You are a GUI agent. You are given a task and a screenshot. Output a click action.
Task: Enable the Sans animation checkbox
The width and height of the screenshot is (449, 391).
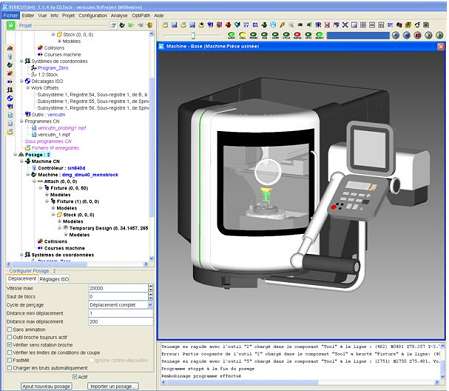[10, 329]
